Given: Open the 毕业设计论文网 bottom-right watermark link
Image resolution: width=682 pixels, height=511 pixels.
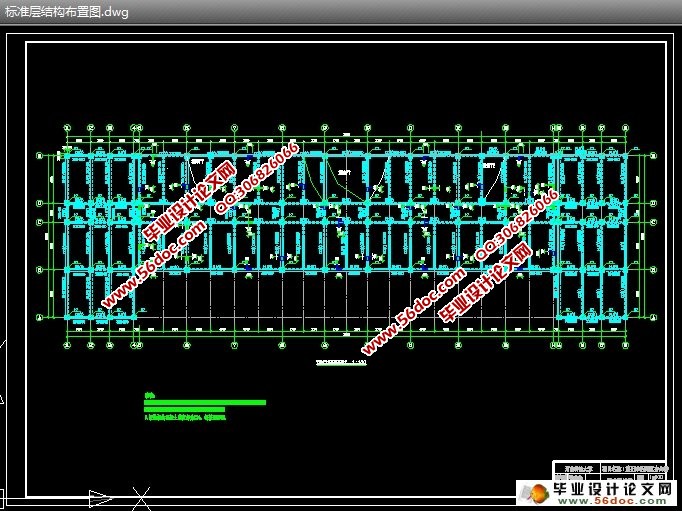Looking at the screenshot, I should click(x=612, y=490).
